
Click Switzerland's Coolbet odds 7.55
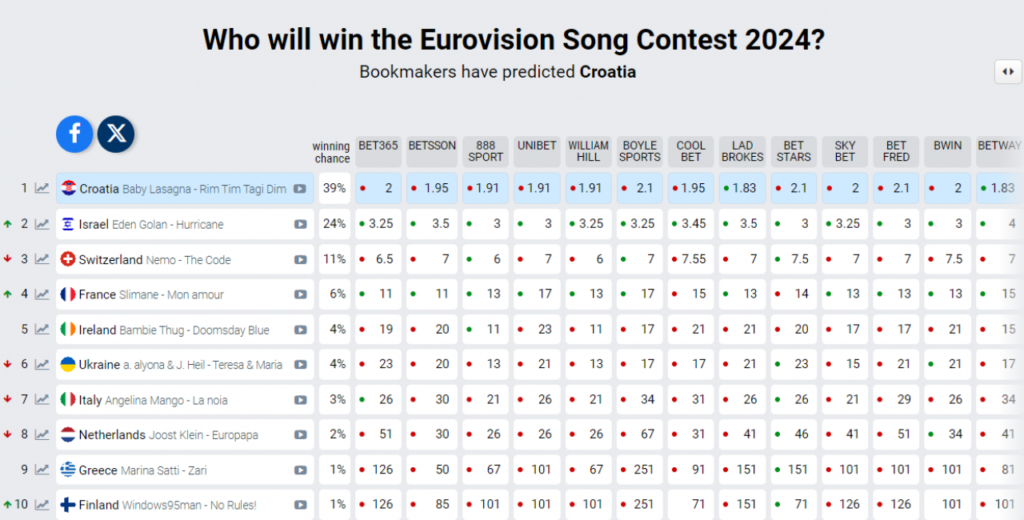(x=692, y=259)
